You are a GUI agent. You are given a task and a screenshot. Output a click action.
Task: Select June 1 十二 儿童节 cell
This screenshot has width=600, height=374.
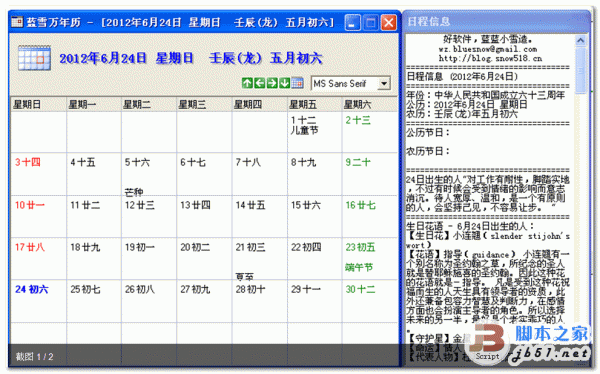click(315, 132)
